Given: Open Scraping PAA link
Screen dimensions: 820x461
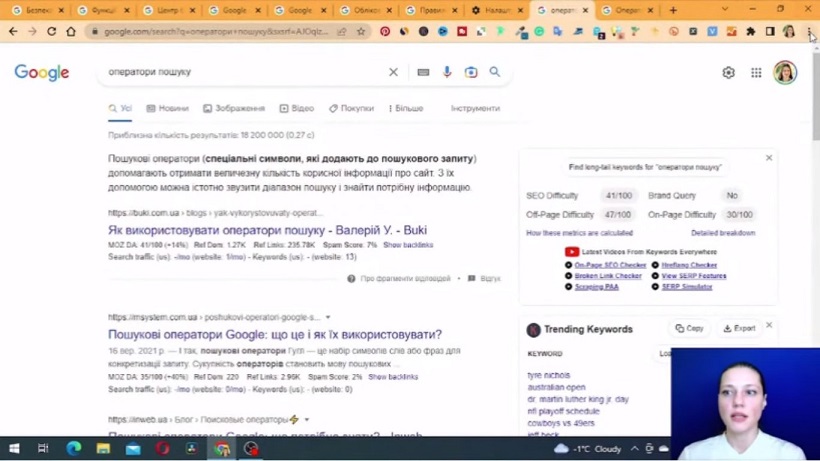Looking at the screenshot, I should [x=596, y=287].
